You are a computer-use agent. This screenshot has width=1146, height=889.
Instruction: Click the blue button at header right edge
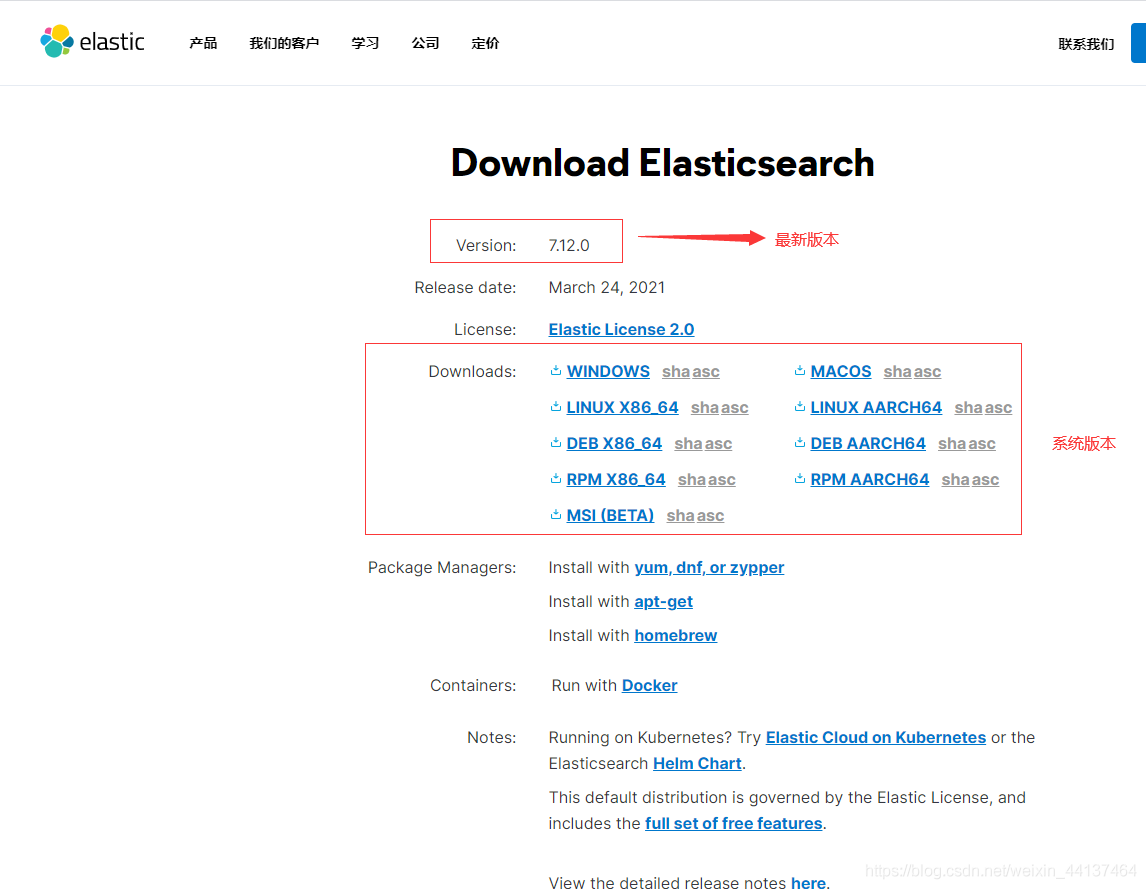click(1139, 43)
